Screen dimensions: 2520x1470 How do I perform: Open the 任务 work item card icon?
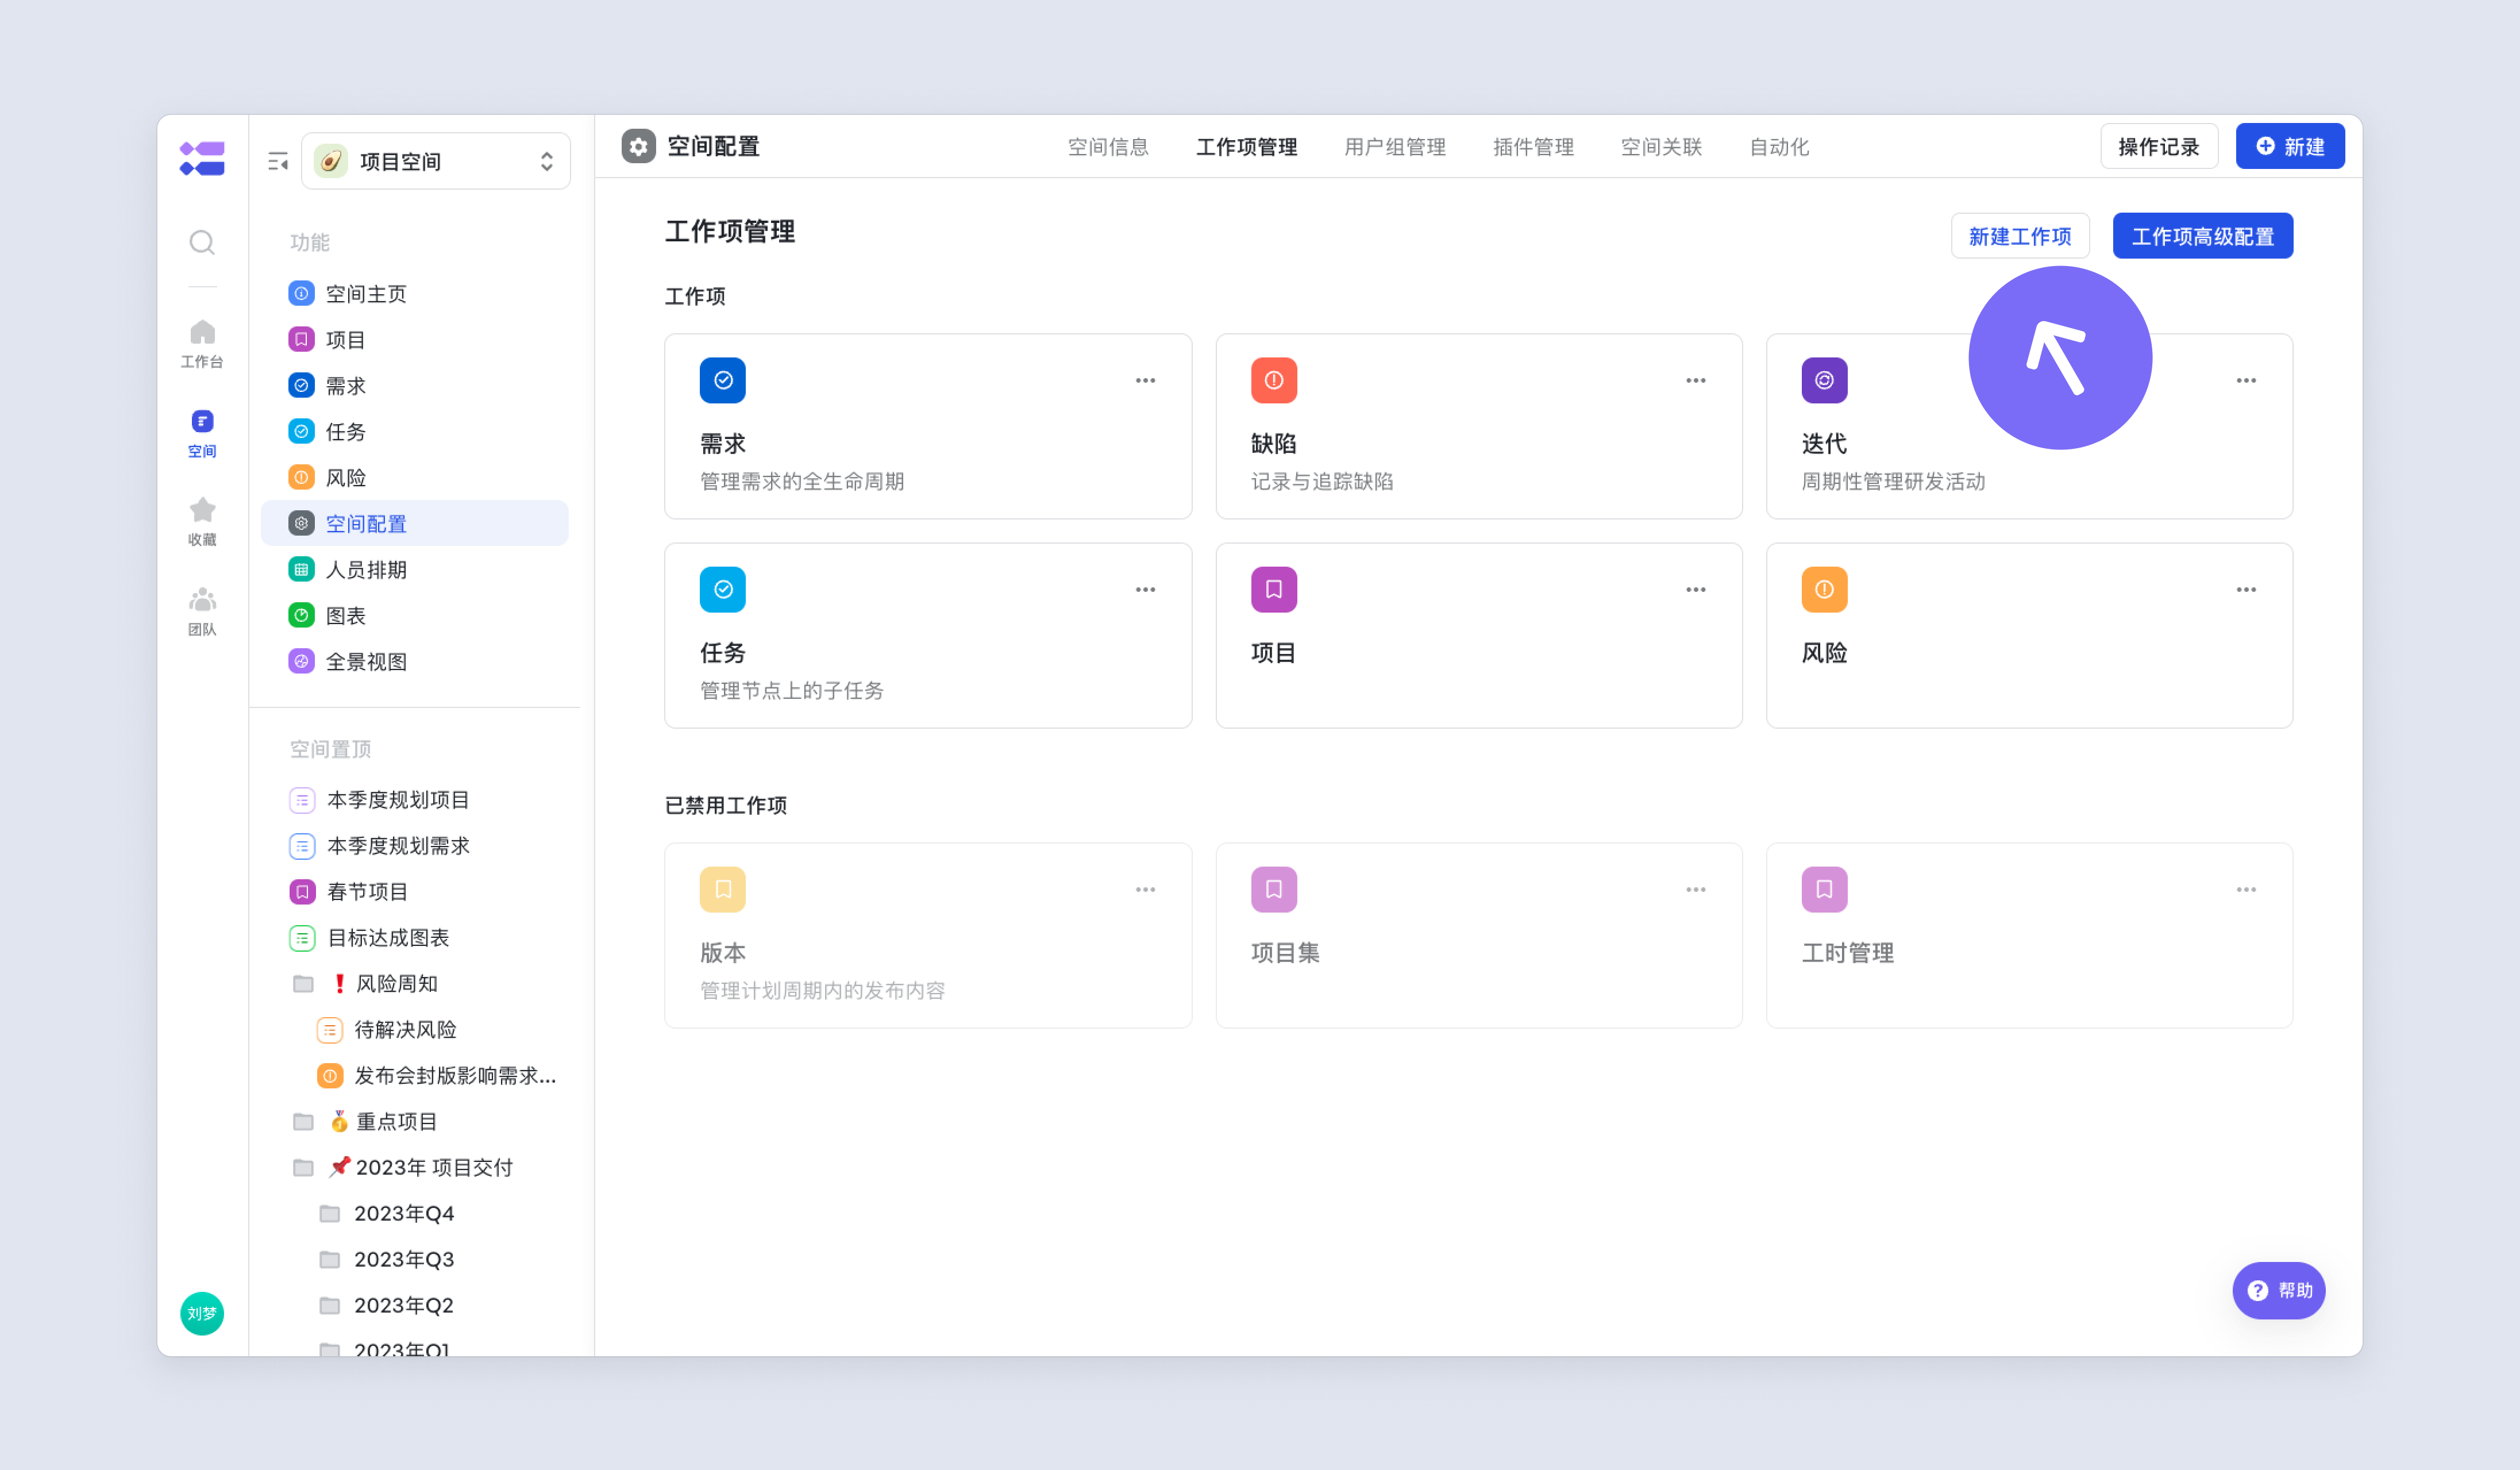[x=723, y=590]
